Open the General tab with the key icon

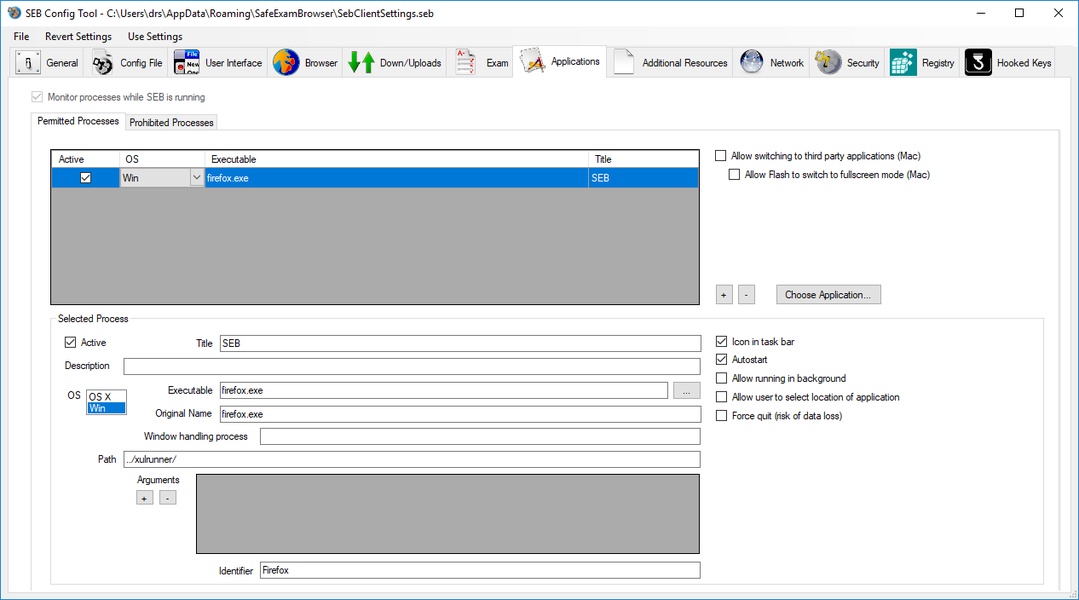pyautogui.click(x=28, y=63)
